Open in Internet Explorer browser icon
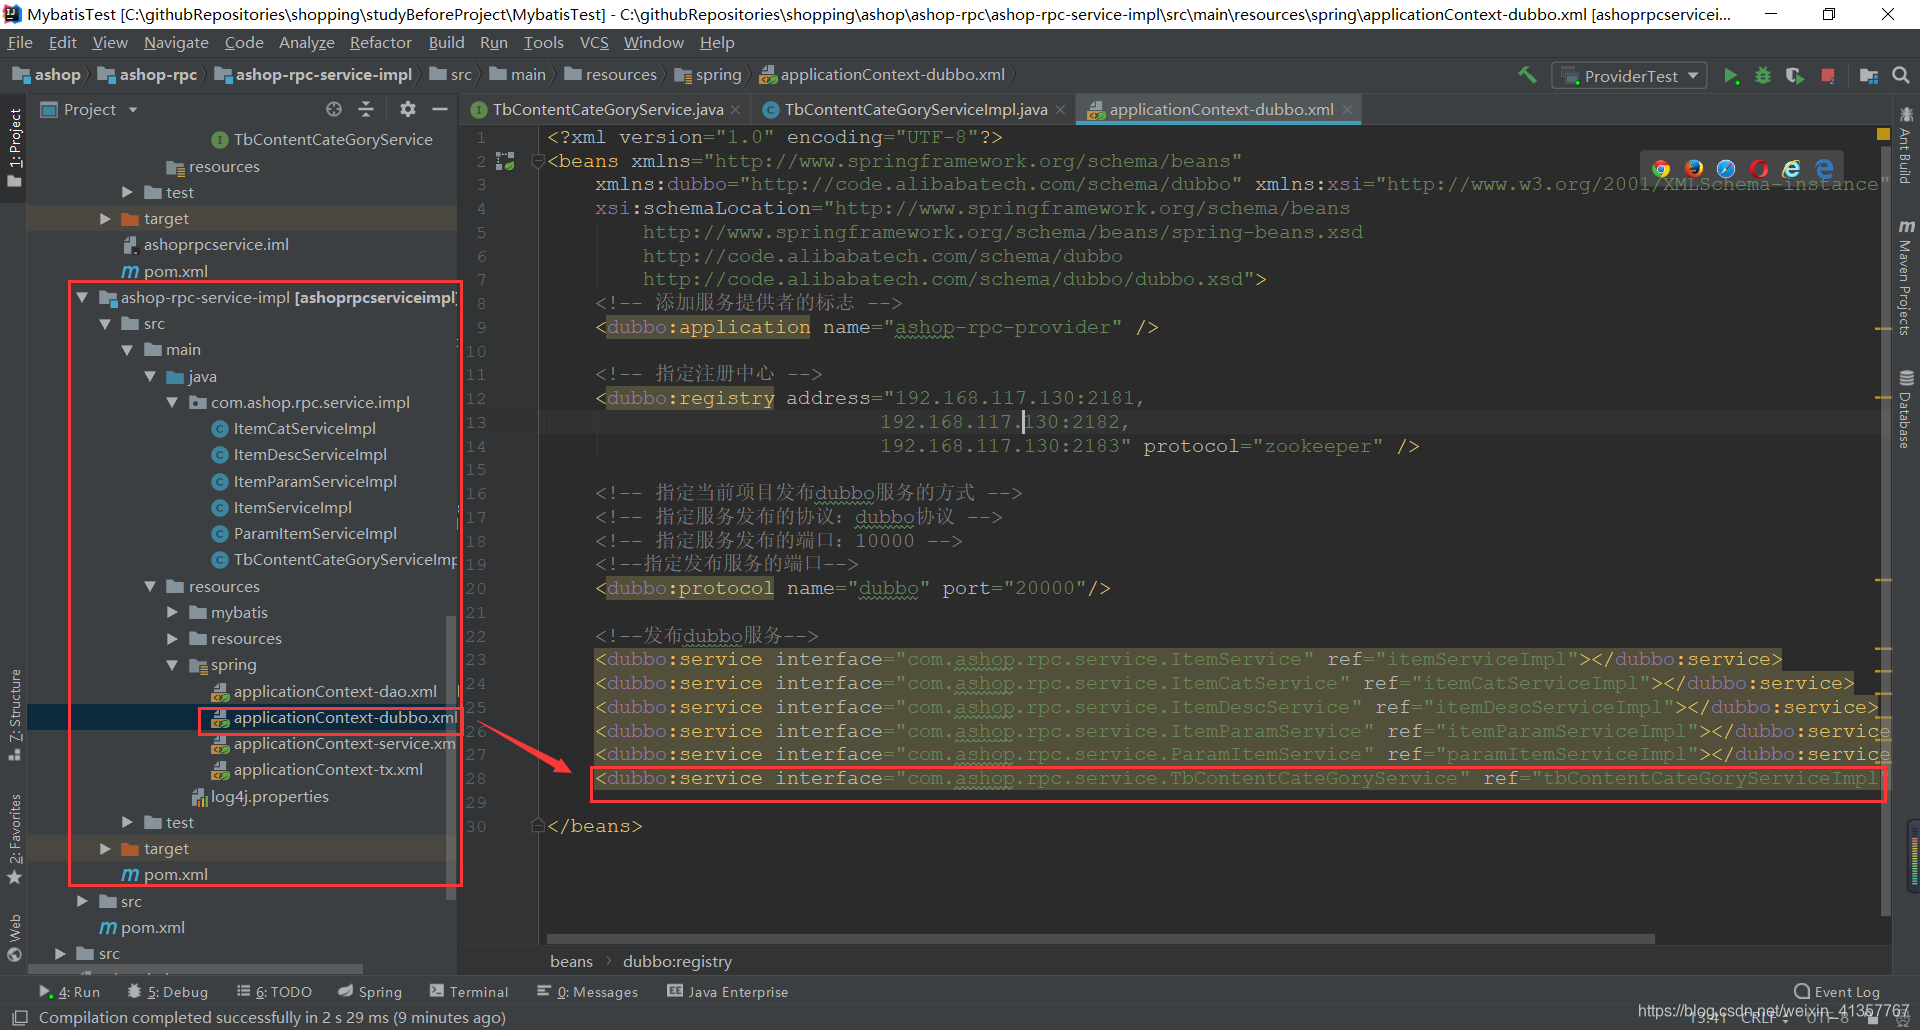Image resolution: width=1920 pixels, height=1030 pixels. 1791,168
